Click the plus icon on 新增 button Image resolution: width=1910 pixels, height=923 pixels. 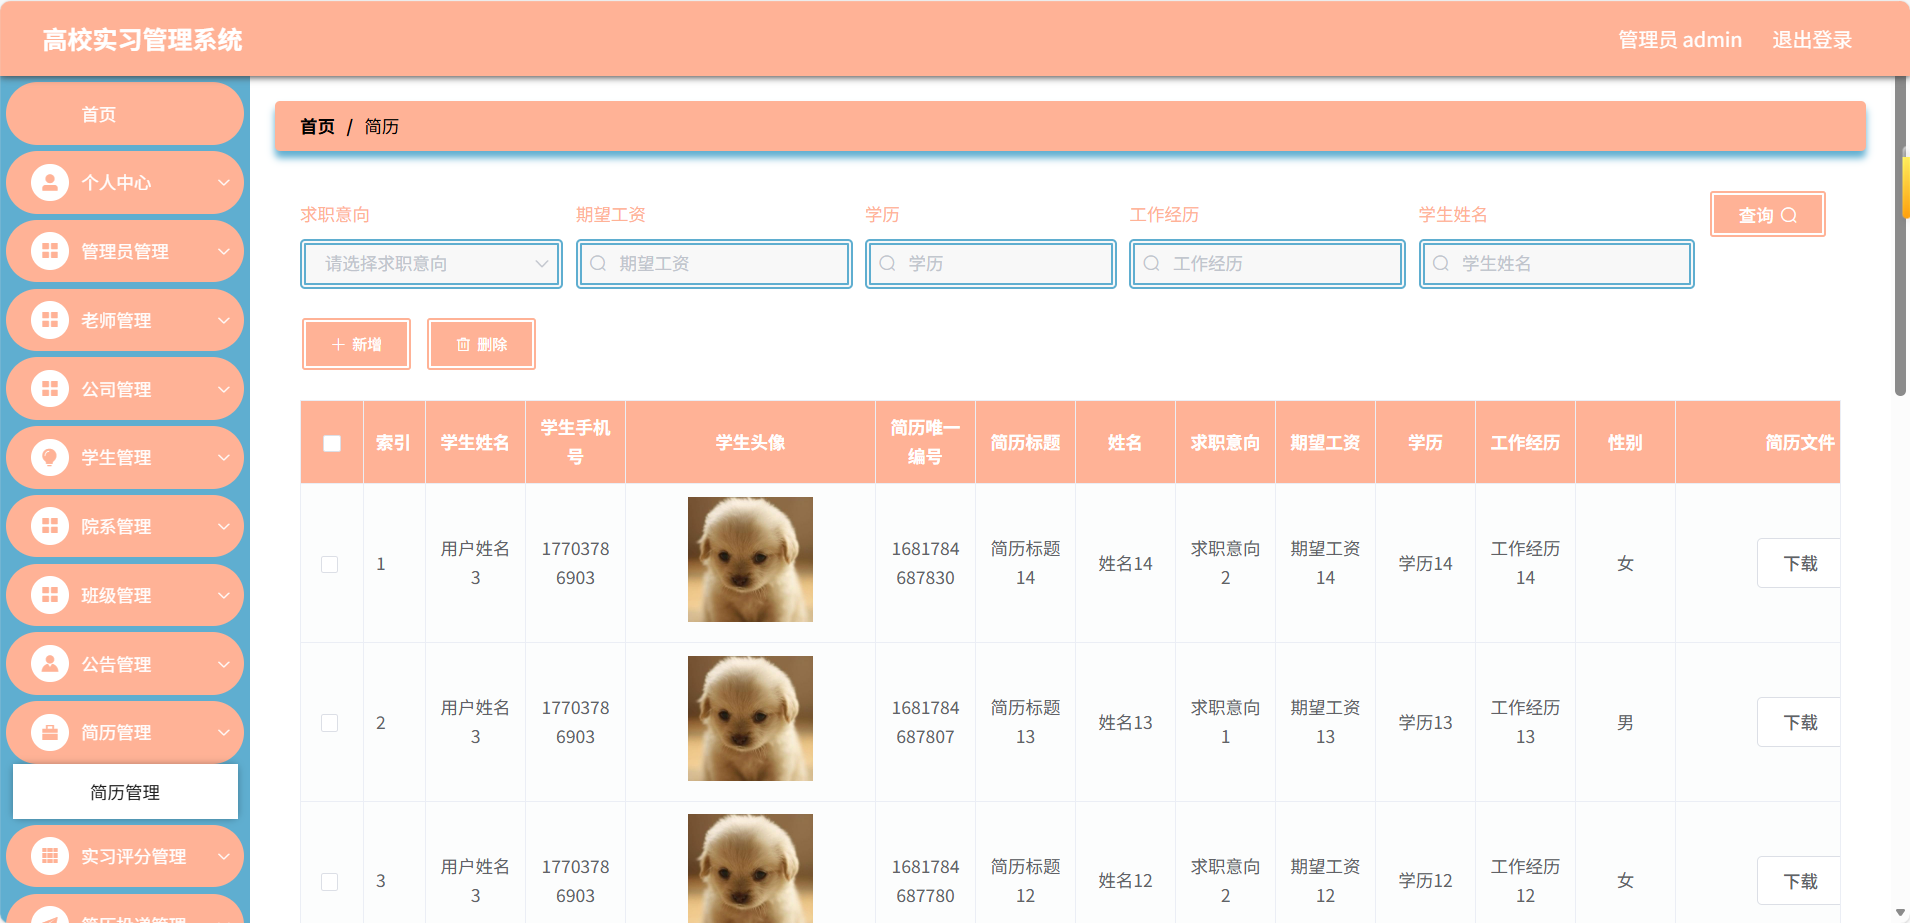coord(338,344)
